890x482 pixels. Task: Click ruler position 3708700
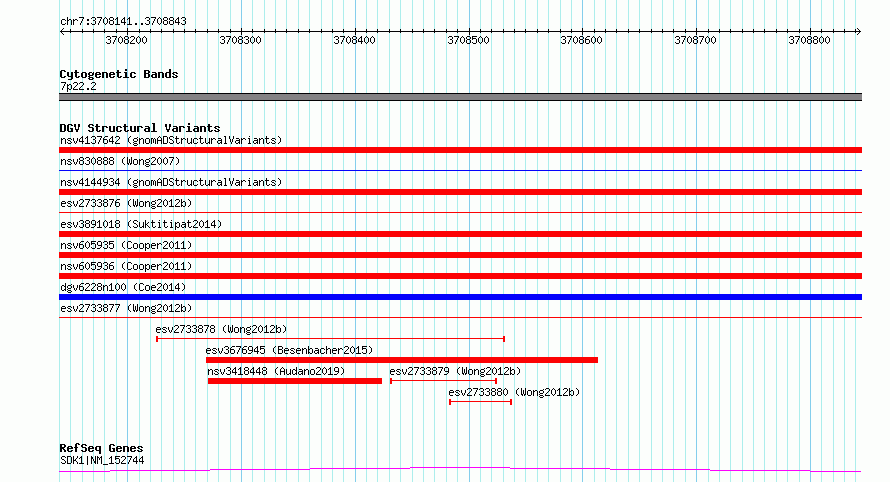coord(695,40)
